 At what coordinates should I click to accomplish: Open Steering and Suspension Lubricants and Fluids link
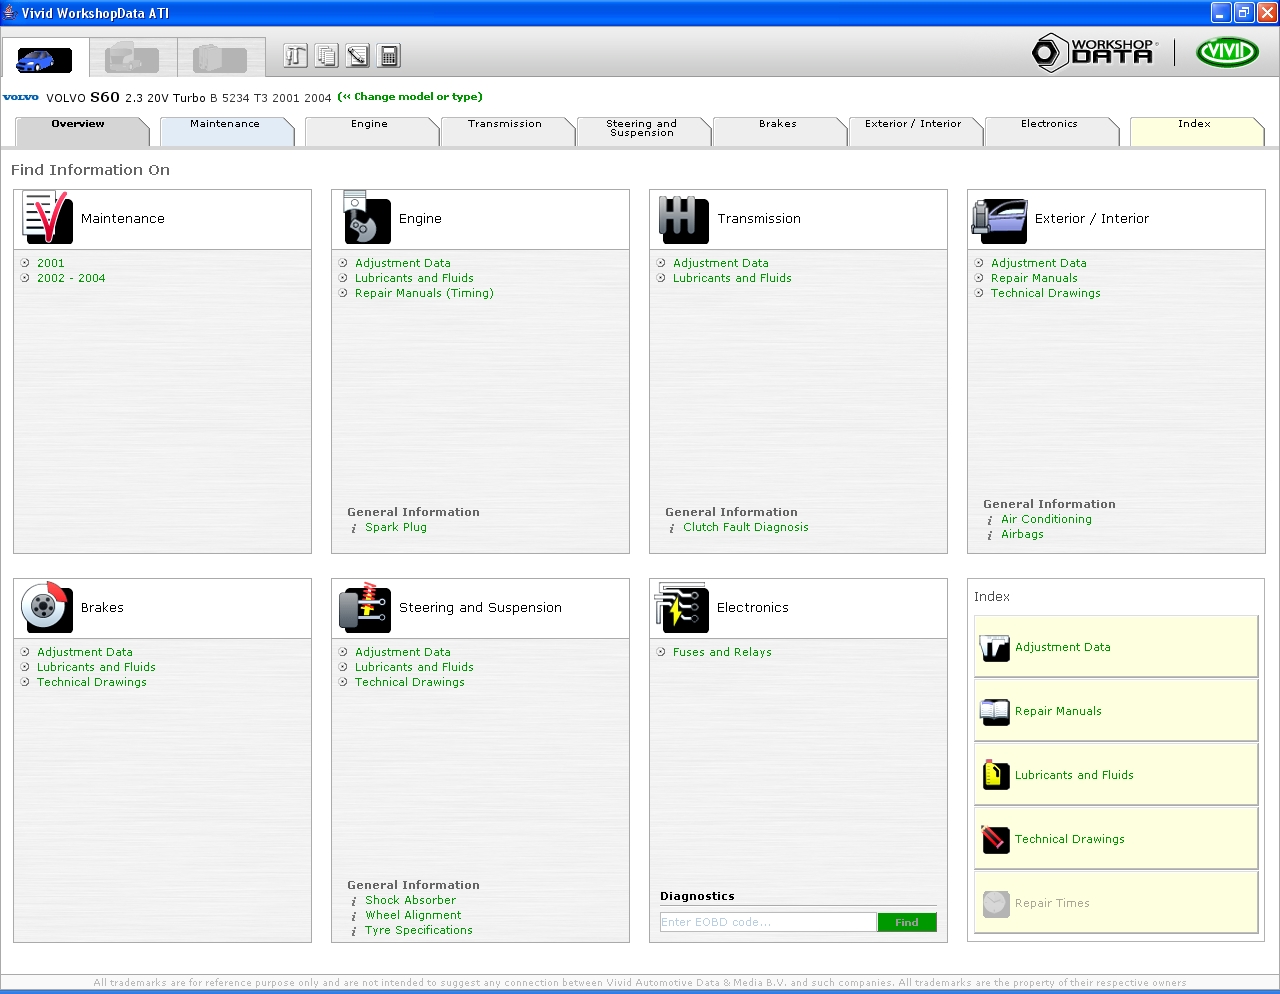[x=414, y=667]
